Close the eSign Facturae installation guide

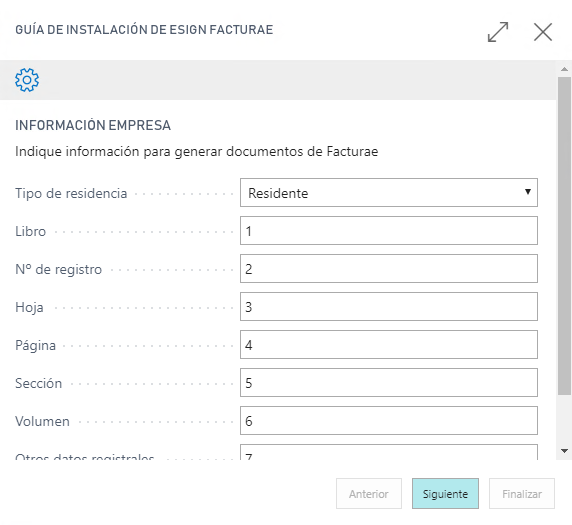pyautogui.click(x=543, y=32)
